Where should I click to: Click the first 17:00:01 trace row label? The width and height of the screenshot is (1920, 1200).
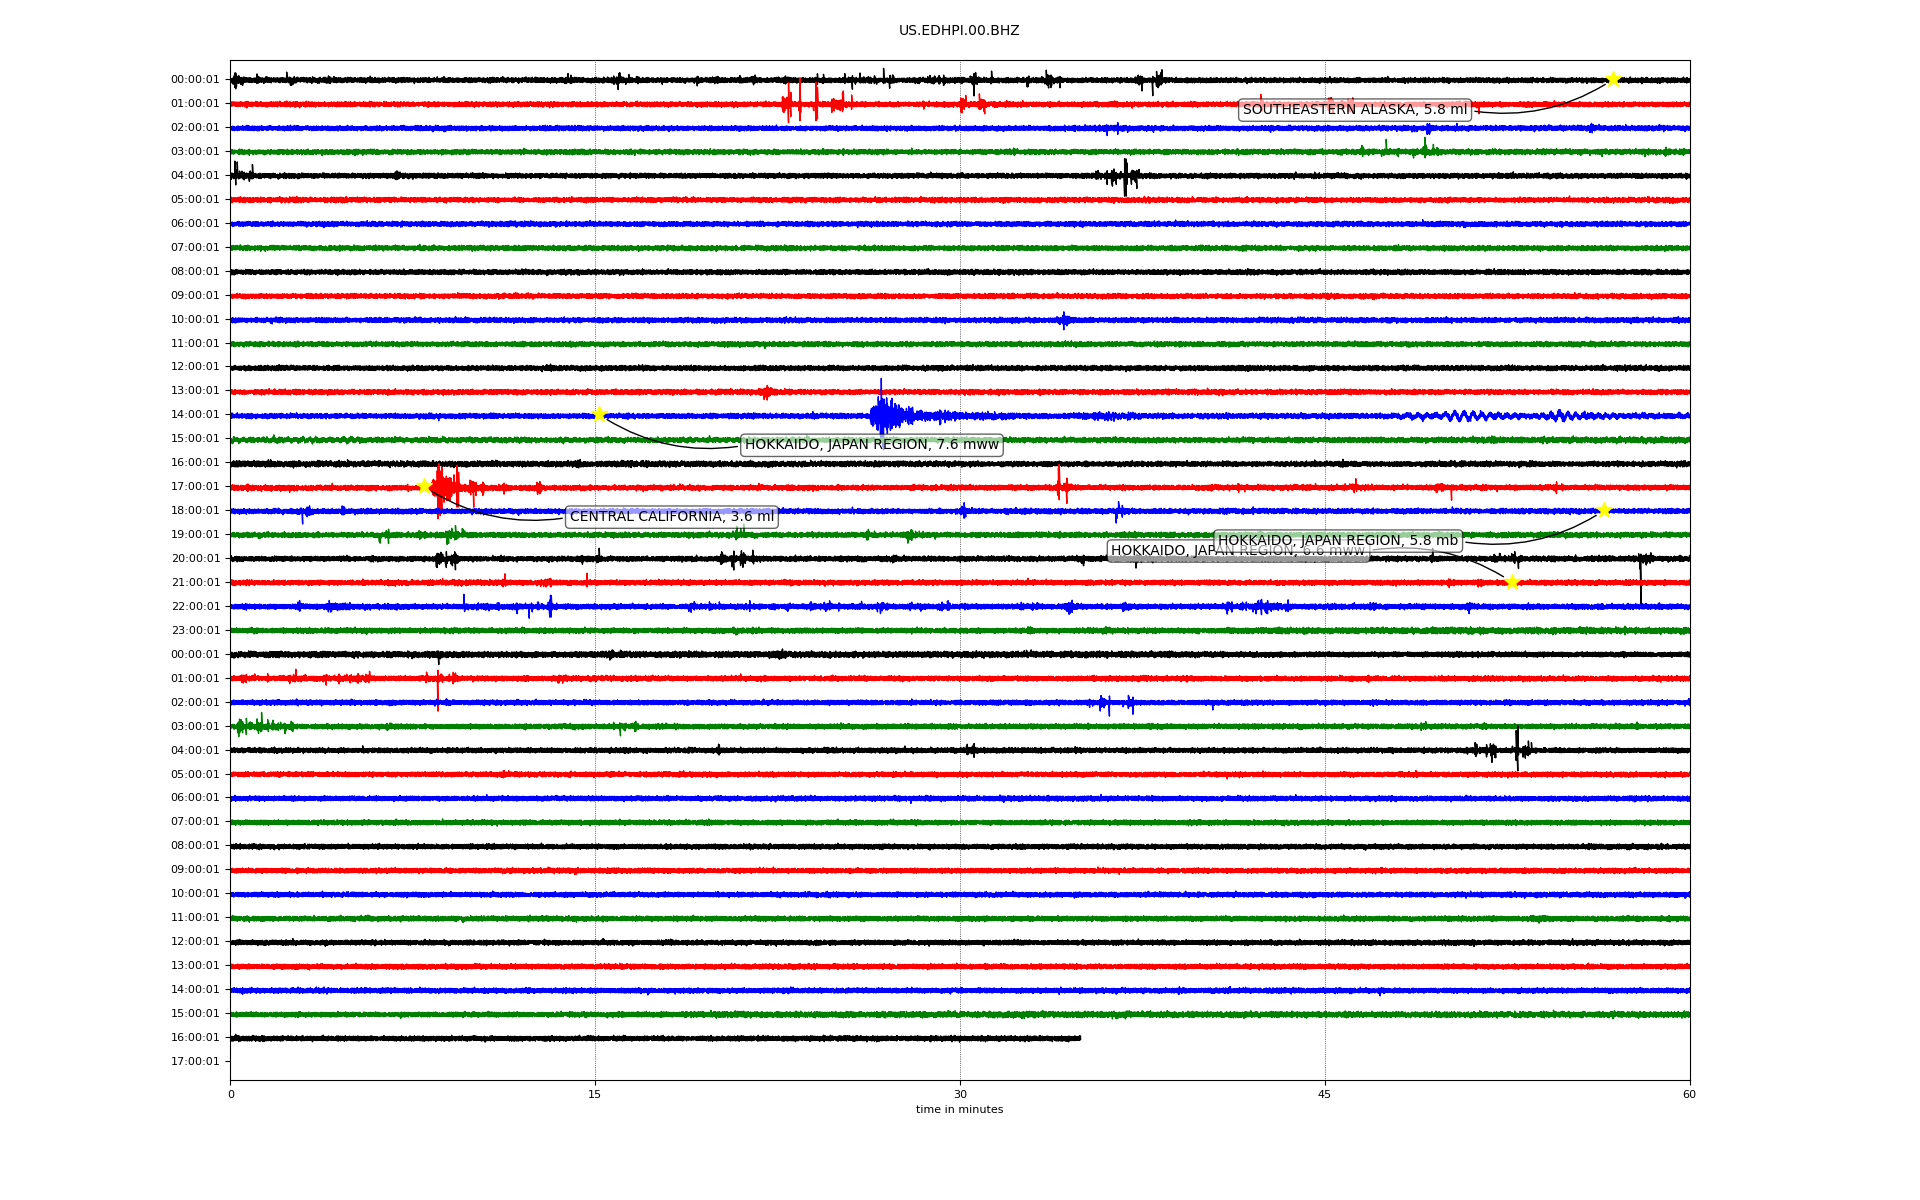coord(195,487)
